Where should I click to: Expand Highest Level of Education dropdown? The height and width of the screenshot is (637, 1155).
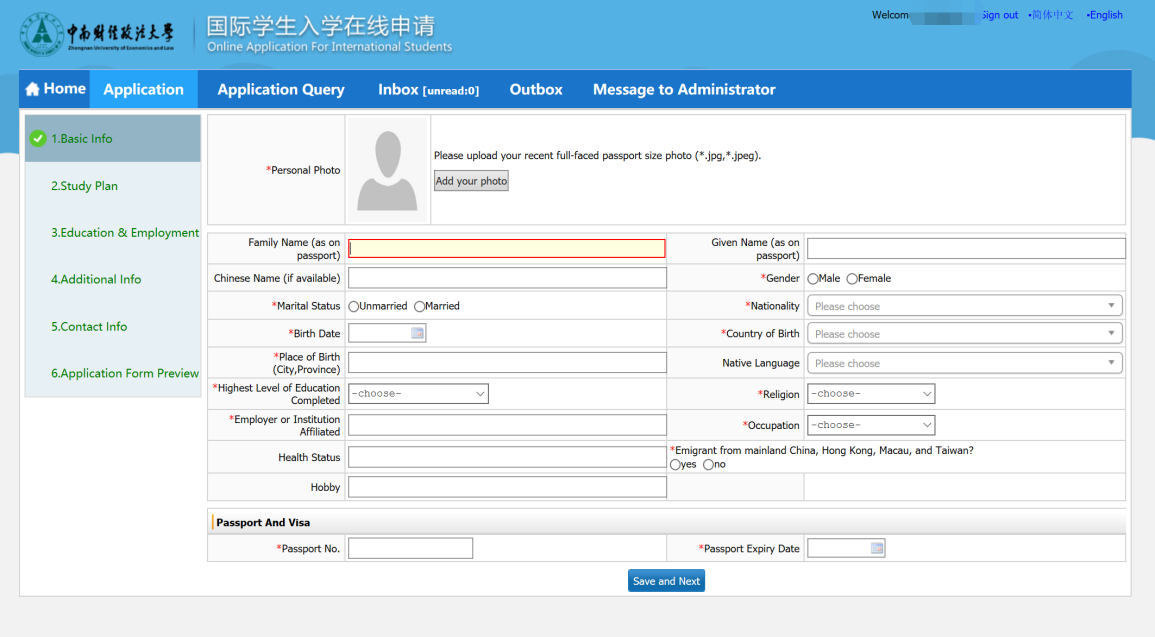tap(418, 394)
